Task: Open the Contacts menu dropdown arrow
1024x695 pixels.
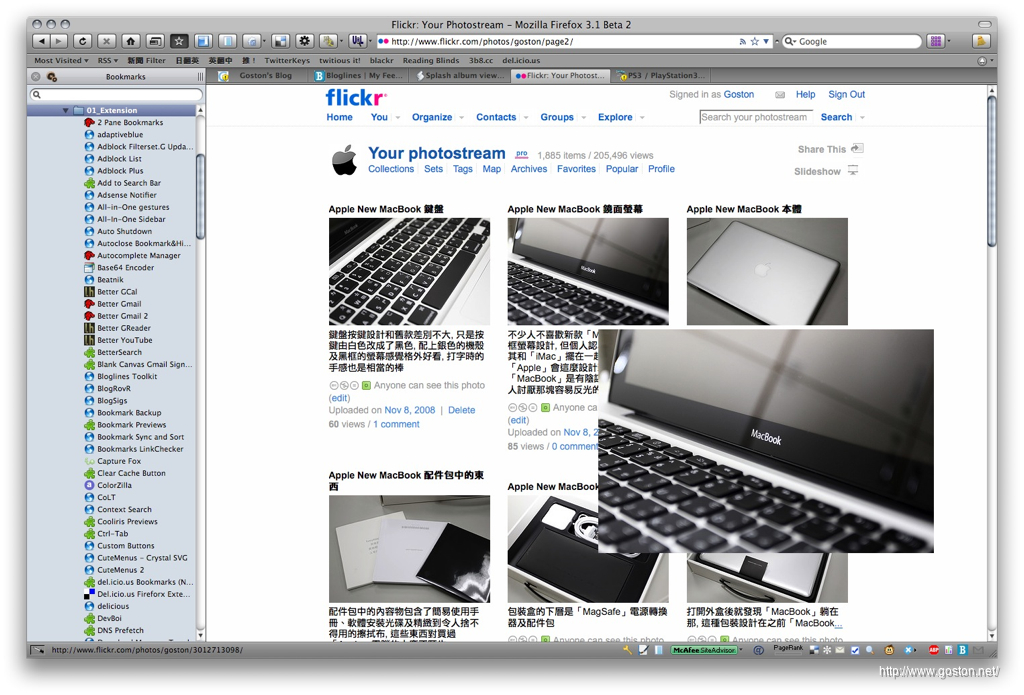Action: point(526,118)
